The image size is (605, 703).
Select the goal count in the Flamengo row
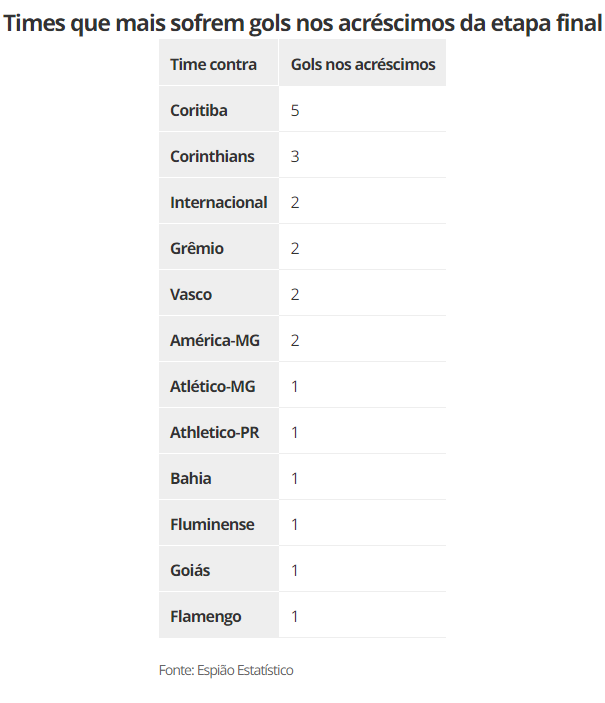[x=295, y=616]
